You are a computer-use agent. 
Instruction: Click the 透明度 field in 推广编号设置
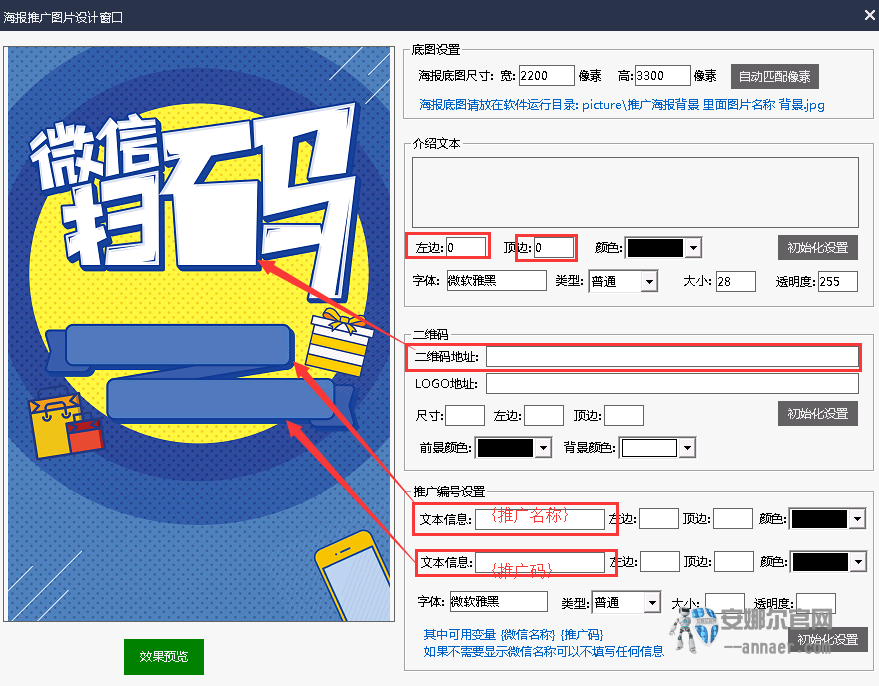pos(816,604)
